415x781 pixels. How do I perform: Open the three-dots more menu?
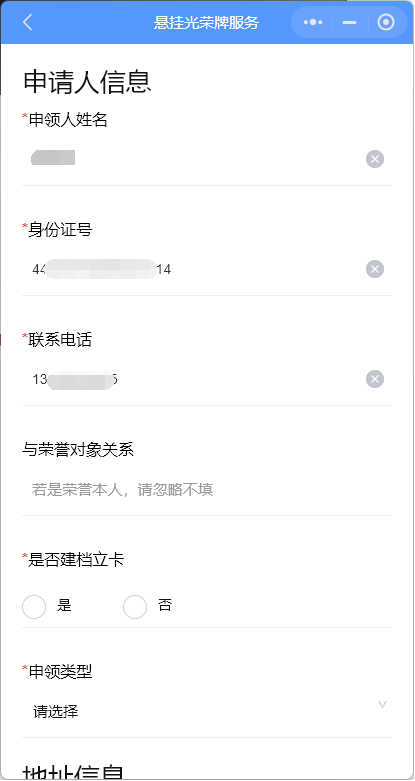point(313,22)
